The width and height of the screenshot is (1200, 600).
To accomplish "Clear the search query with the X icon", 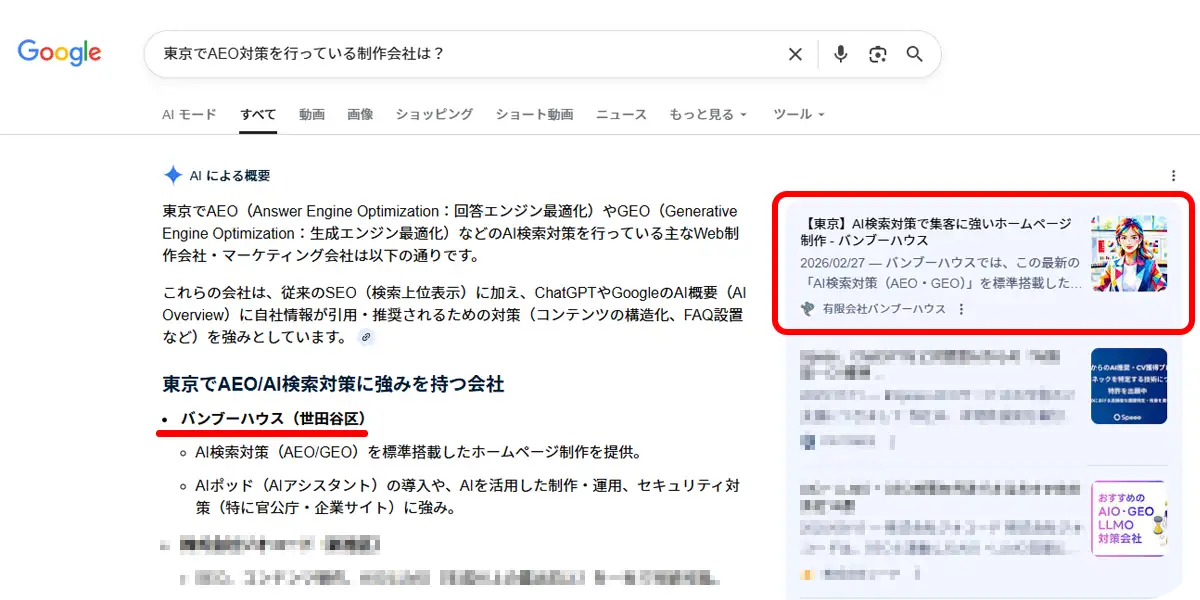I will 795,54.
